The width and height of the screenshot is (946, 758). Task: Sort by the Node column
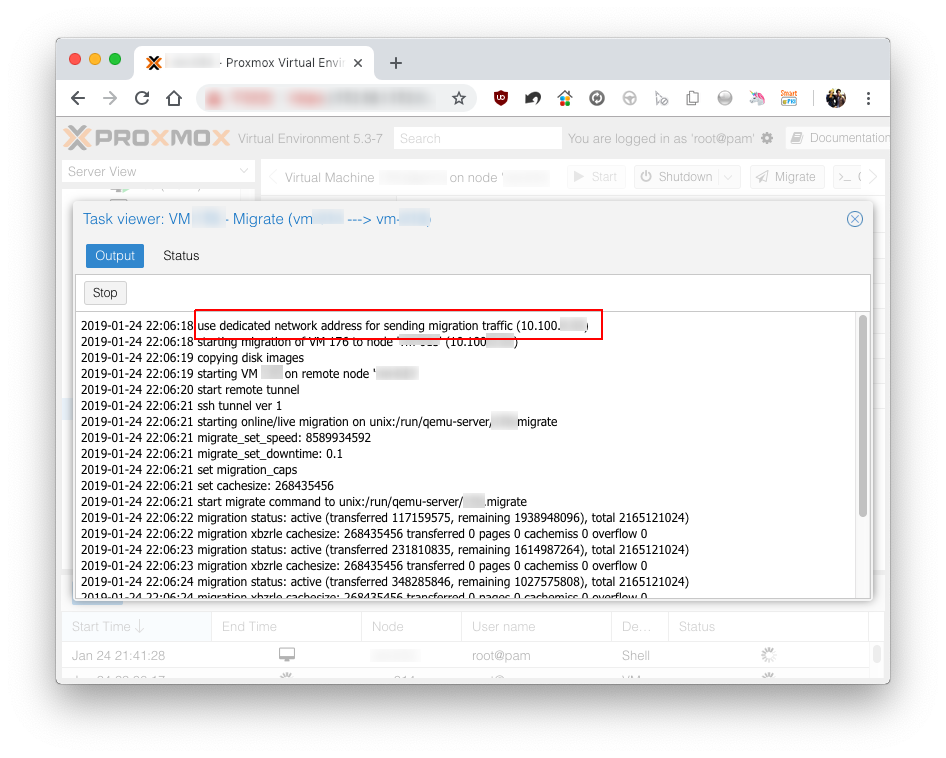411,626
